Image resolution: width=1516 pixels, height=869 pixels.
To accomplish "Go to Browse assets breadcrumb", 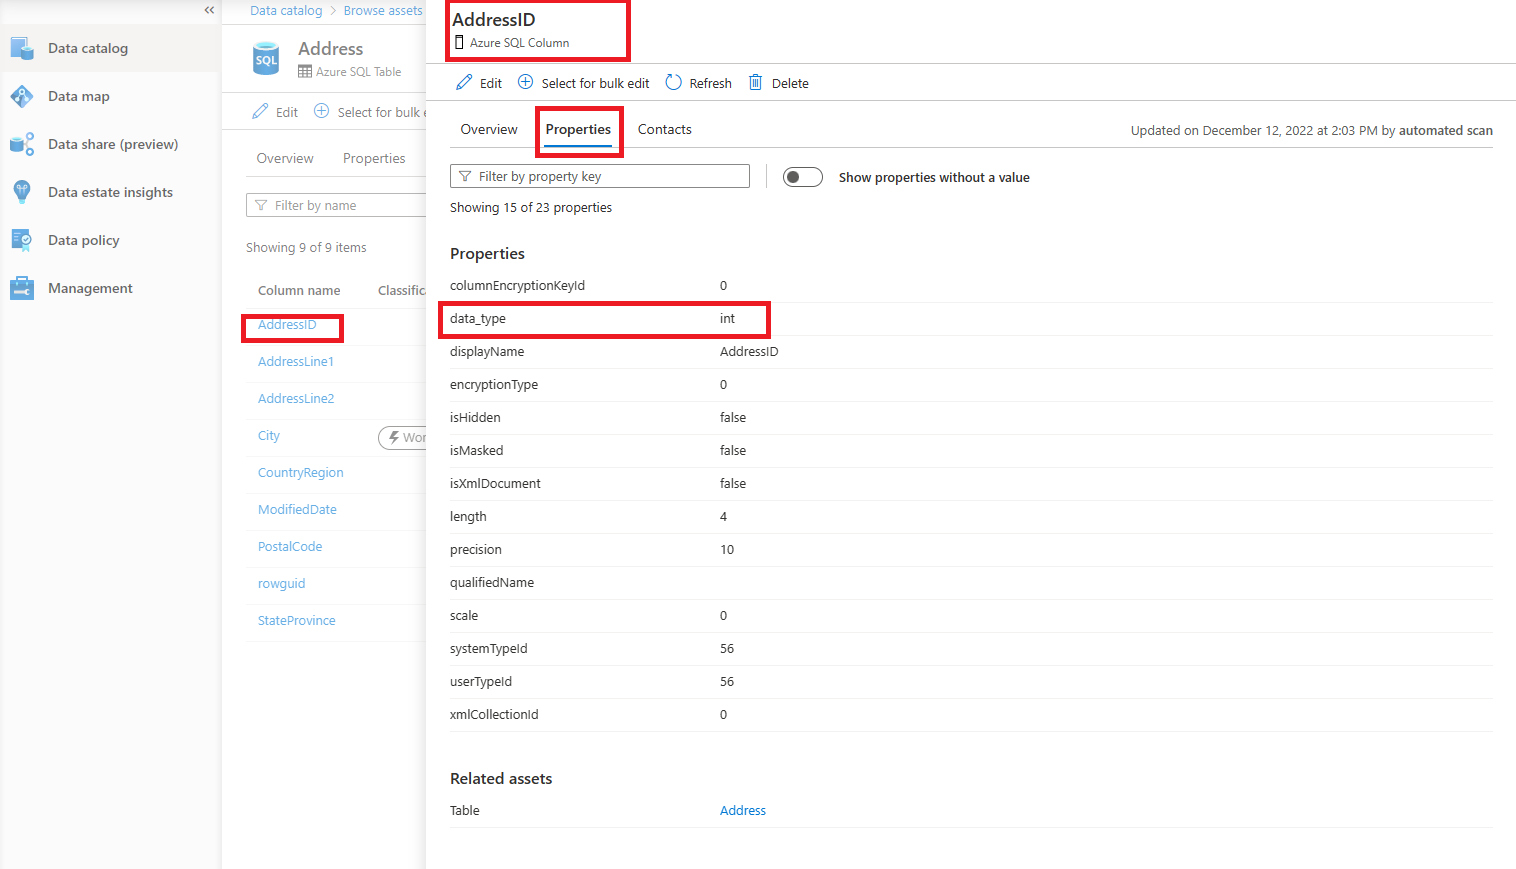I will click(383, 11).
